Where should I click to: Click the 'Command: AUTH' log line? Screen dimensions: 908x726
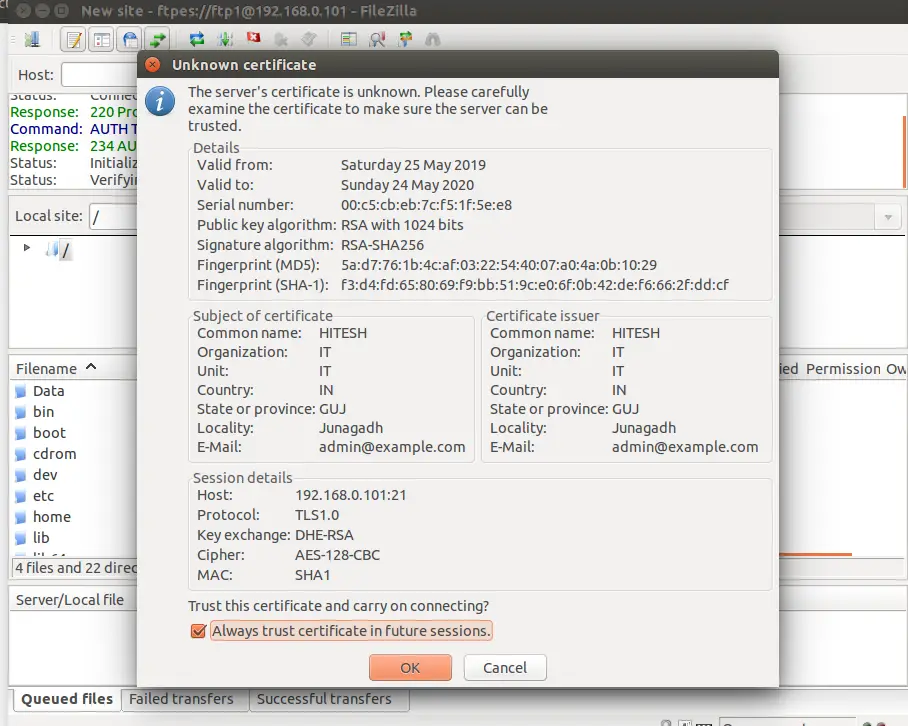[x=74, y=129]
